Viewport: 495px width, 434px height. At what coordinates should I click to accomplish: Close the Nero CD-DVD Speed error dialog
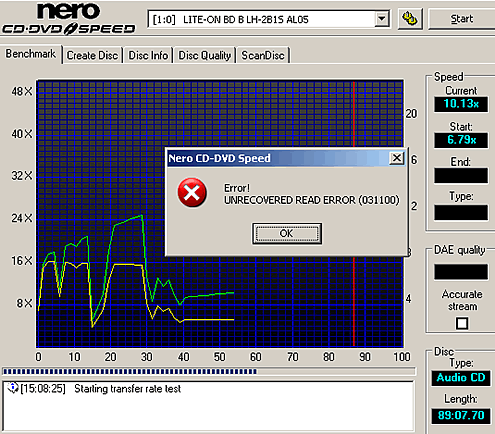[397, 158]
